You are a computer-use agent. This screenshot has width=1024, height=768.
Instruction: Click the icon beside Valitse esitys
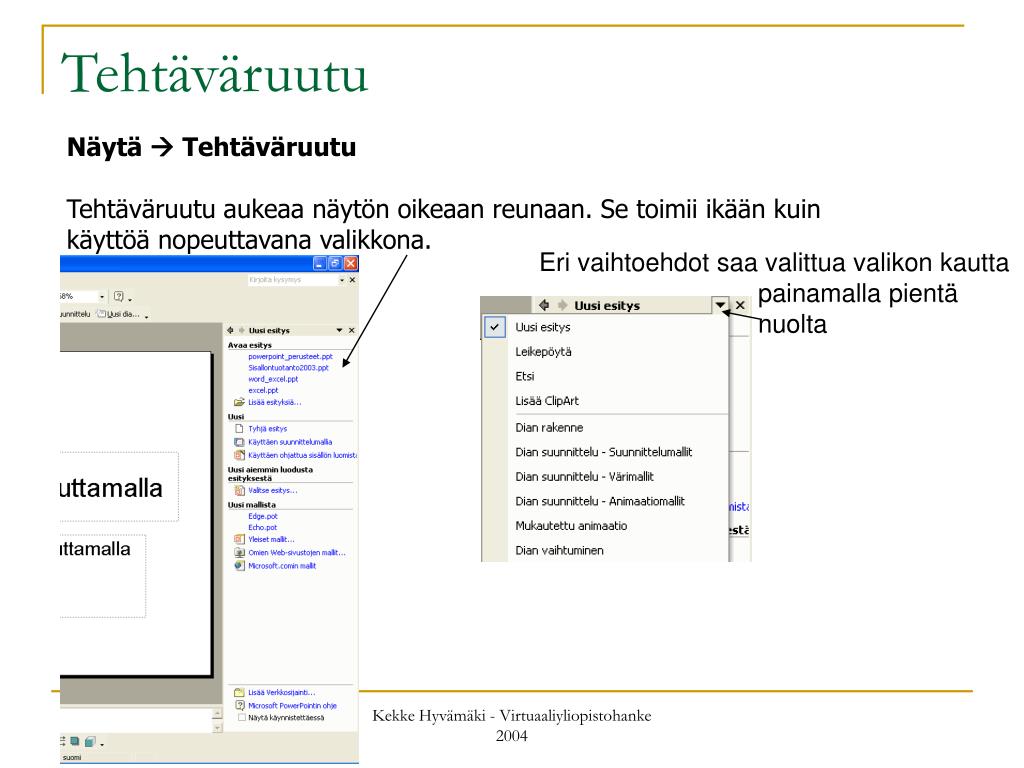(239, 490)
